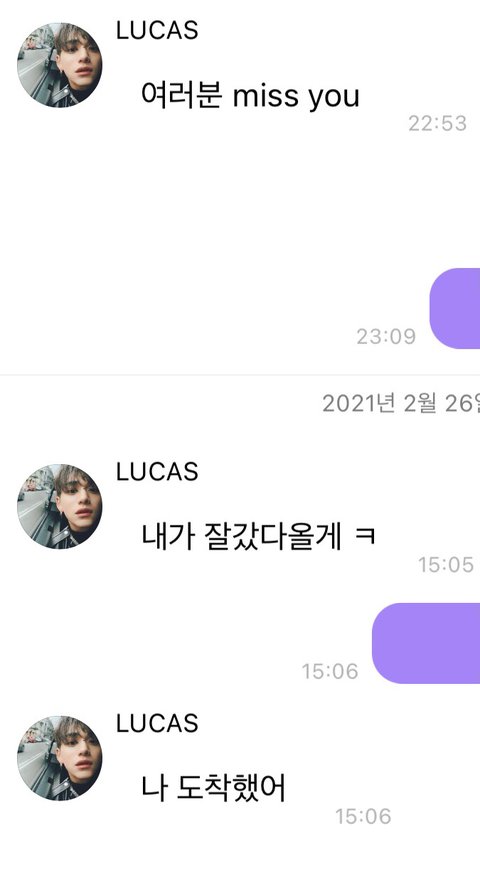Click the 15:05 timestamp
The height and width of the screenshot is (873, 480).
(446, 565)
